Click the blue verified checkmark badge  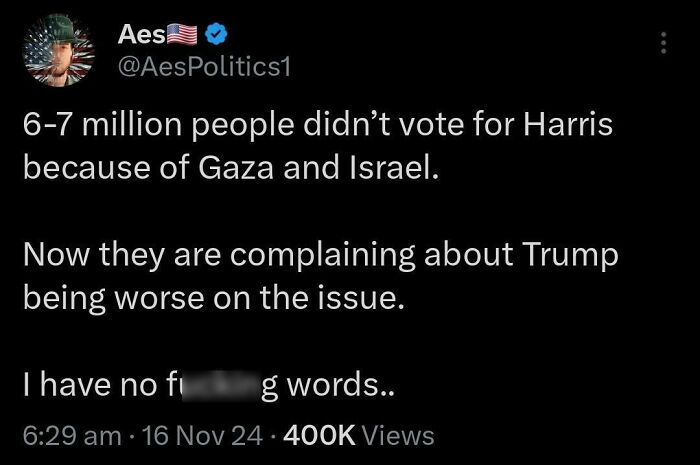[x=217, y=36]
